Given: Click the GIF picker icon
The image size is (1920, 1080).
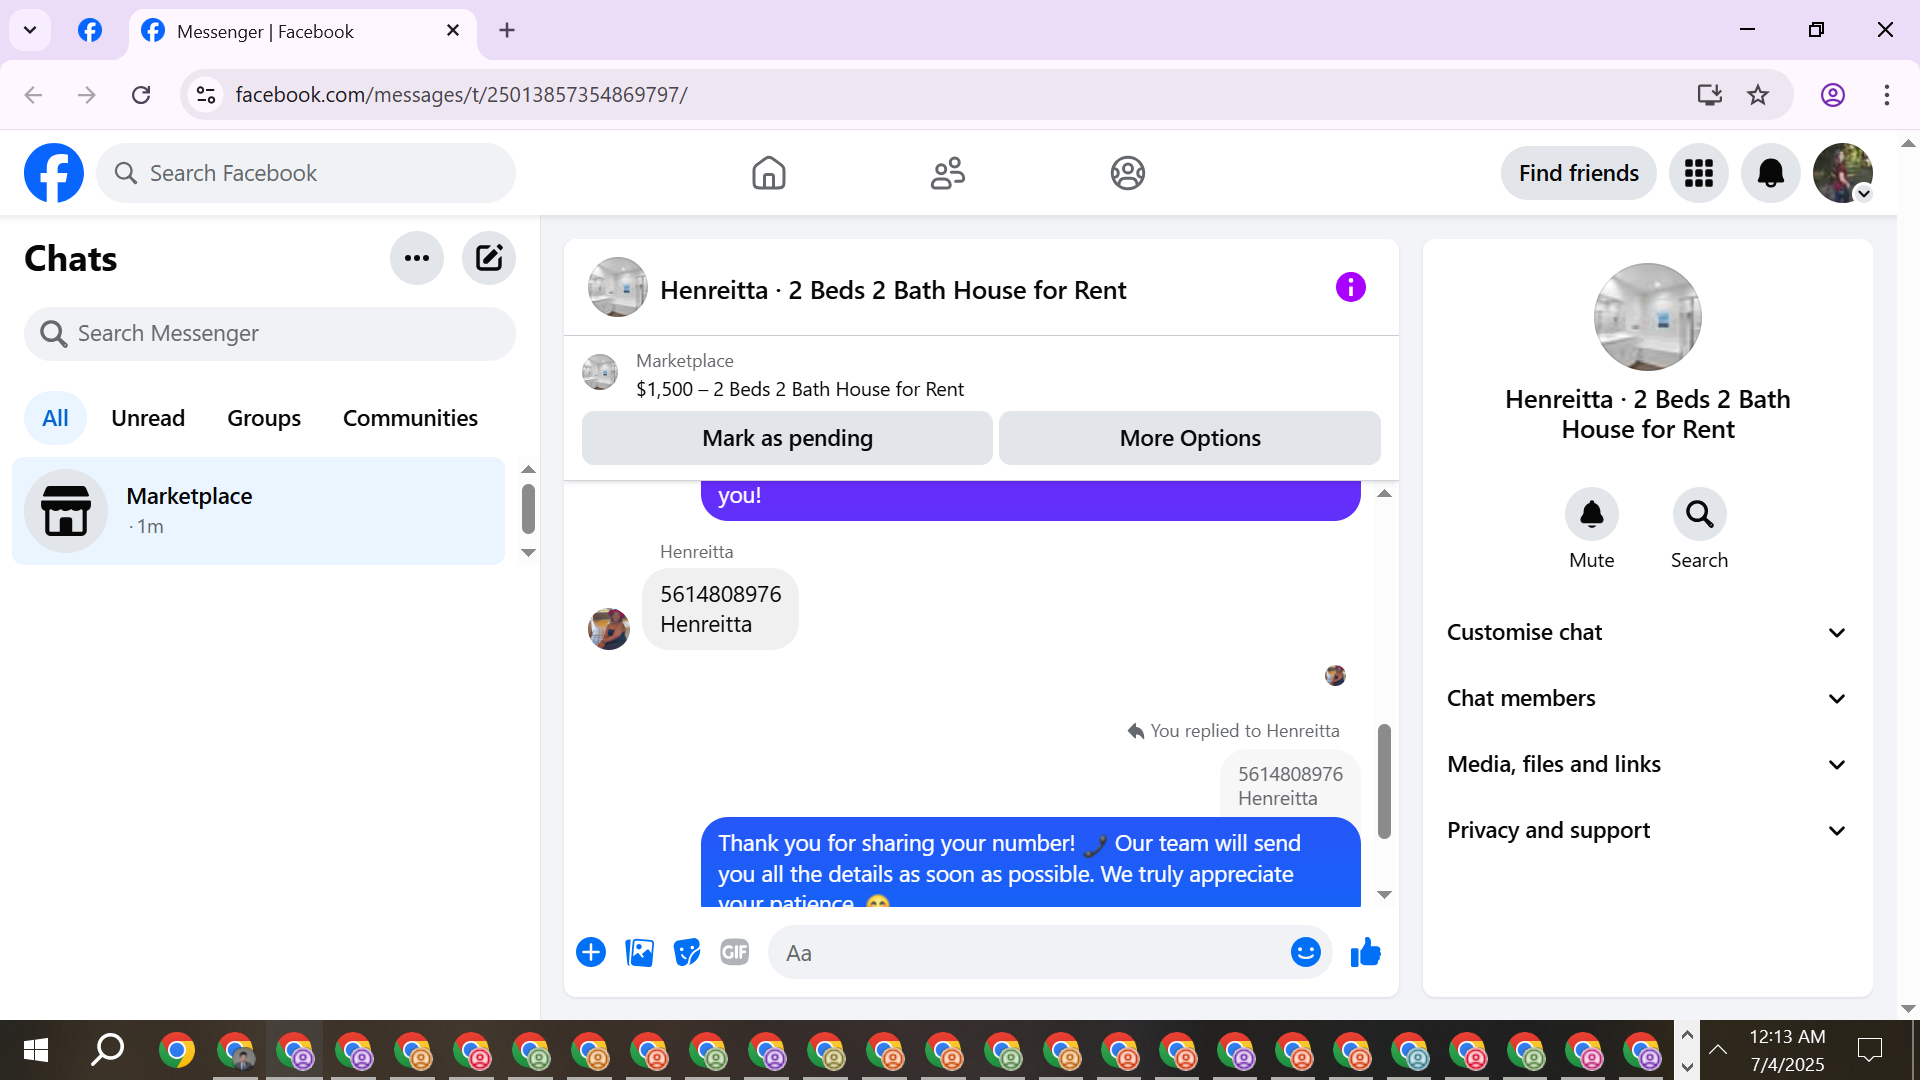Looking at the screenshot, I should tap(735, 952).
